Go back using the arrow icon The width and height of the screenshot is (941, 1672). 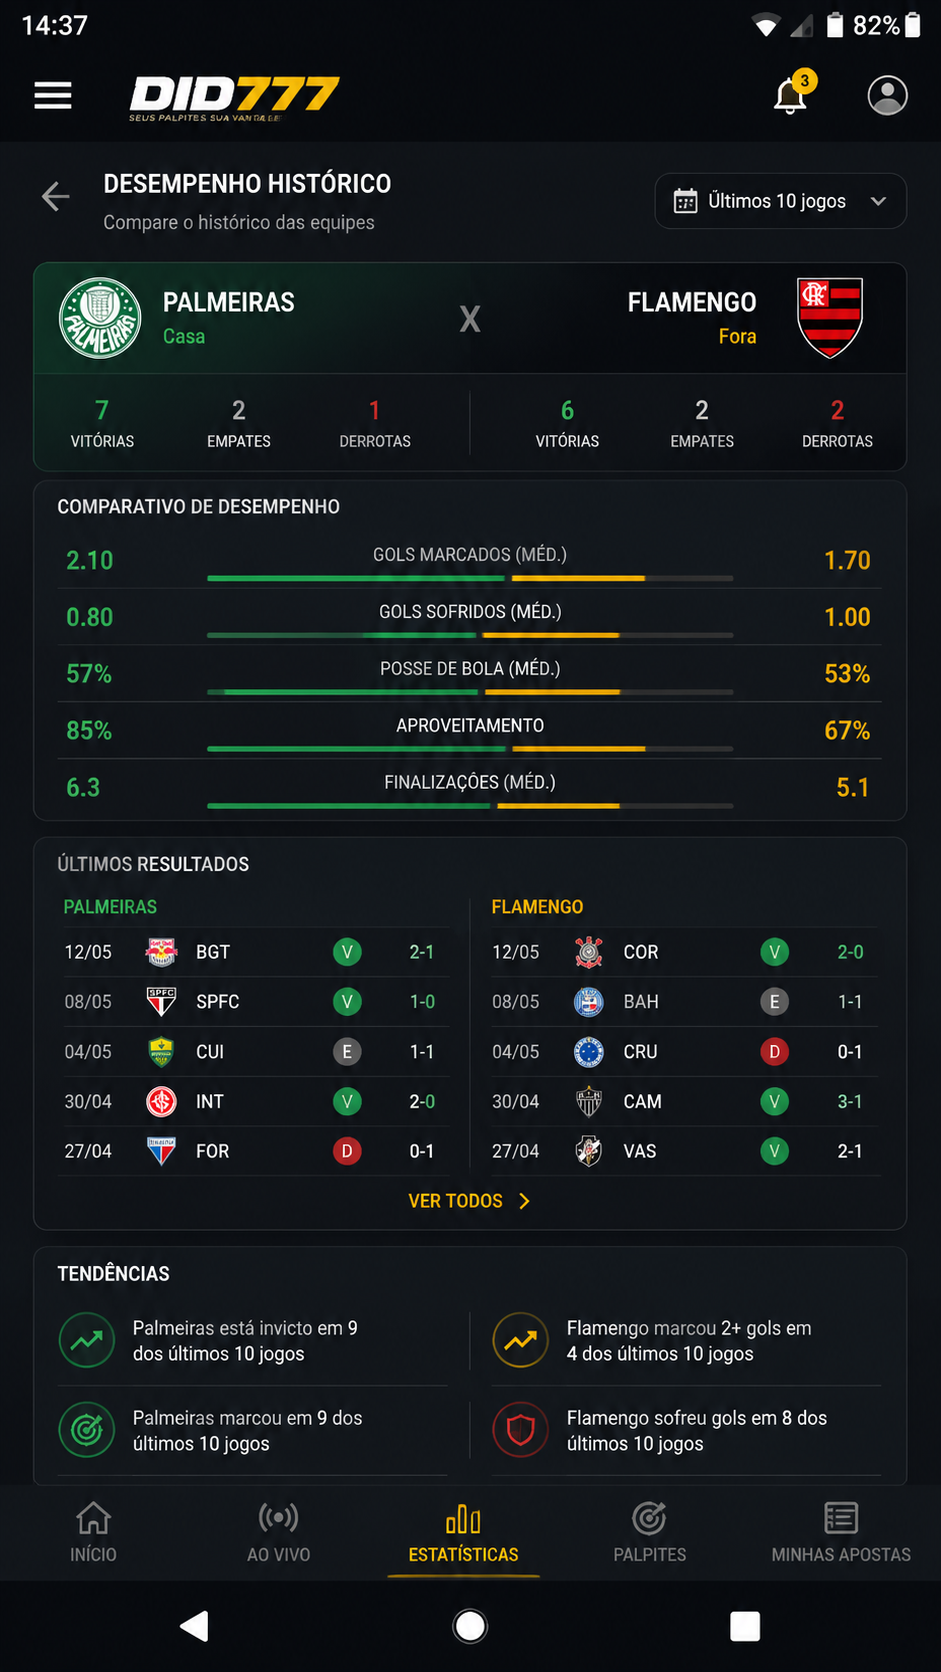[56, 197]
